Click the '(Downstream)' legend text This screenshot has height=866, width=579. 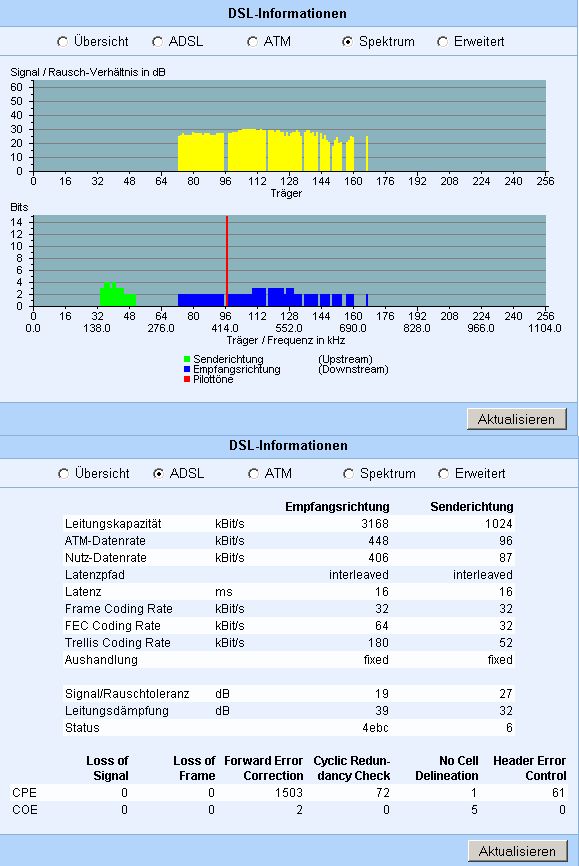pos(353,369)
